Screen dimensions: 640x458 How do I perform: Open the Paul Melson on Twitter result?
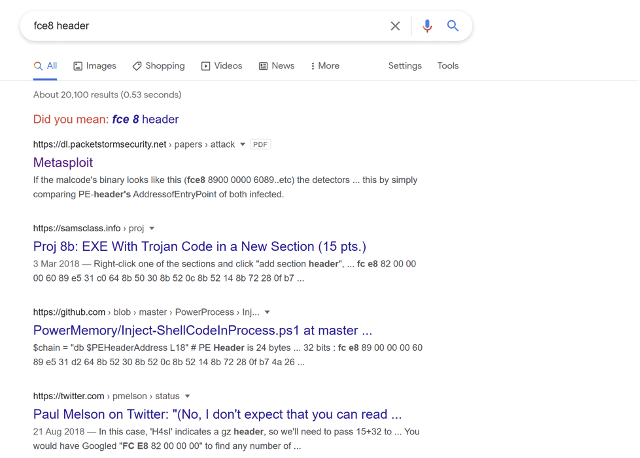[217, 414]
